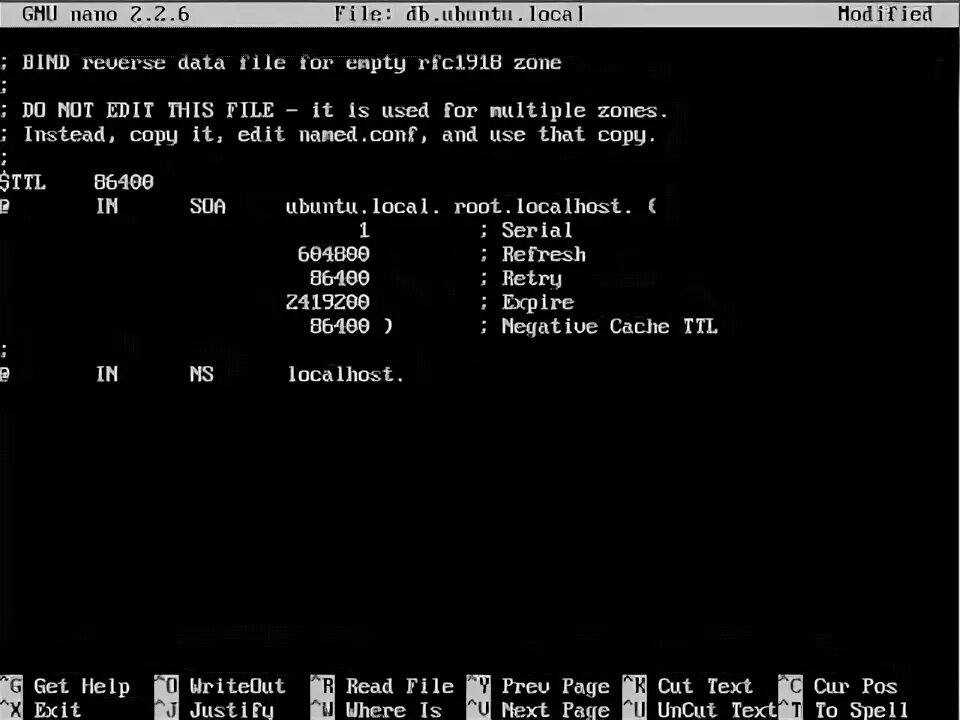Click the ^T key hint before To Spell
This screenshot has width=960, height=720.
point(790,710)
